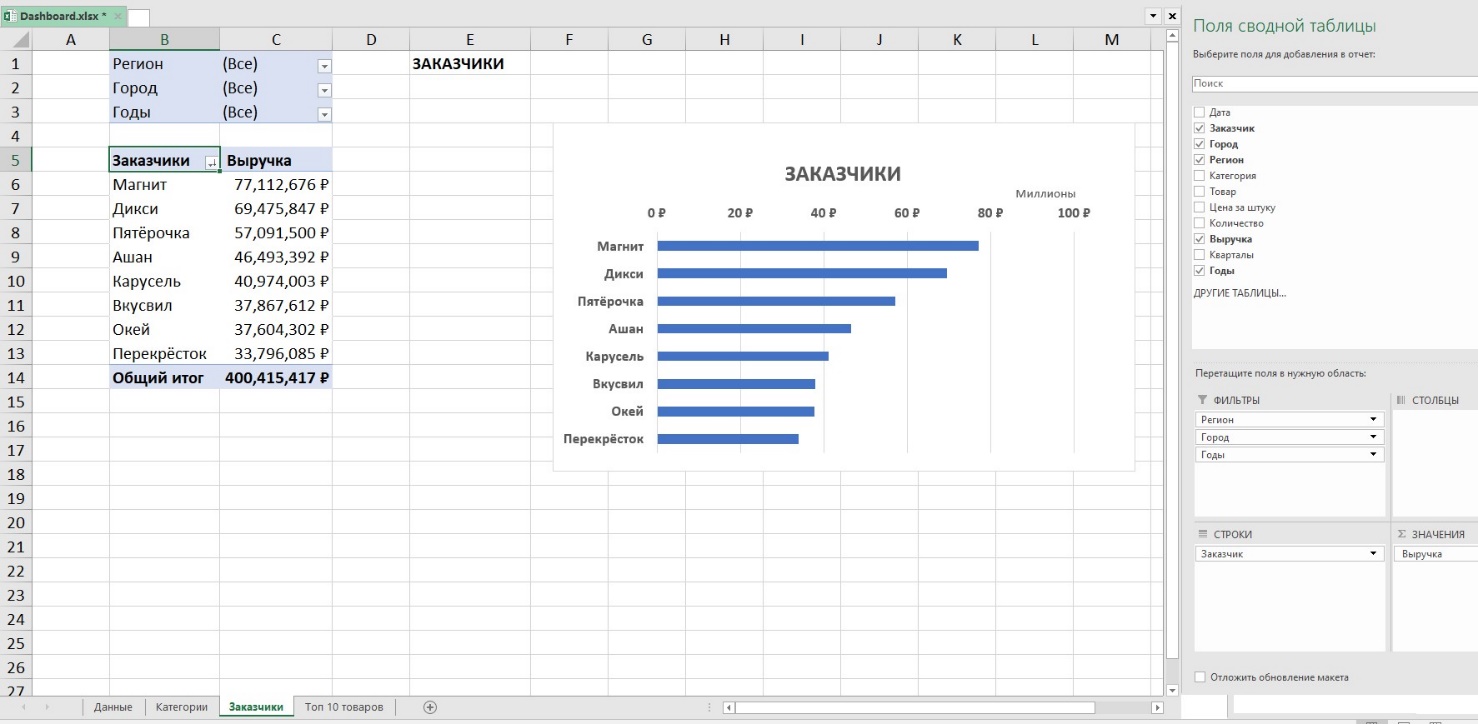Screen dimensions: 1478x724
Task: Expand the Годы field dropdown in Фильтры area
Action: click(x=1374, y=455)
